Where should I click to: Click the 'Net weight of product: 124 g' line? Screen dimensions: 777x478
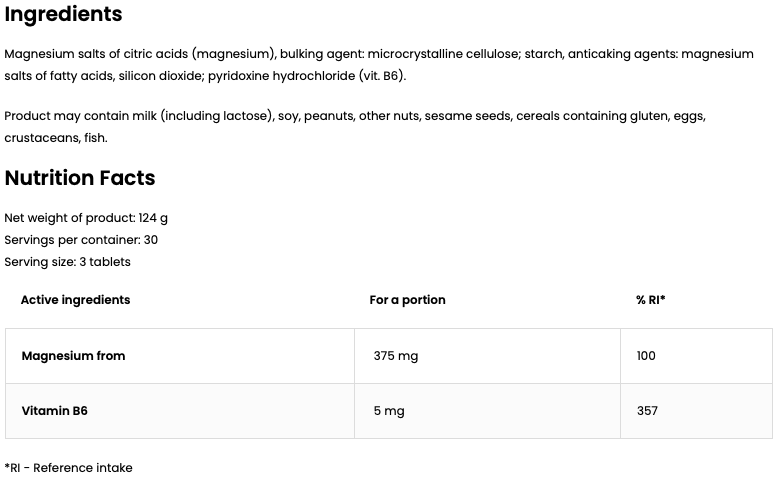point(86,218)
